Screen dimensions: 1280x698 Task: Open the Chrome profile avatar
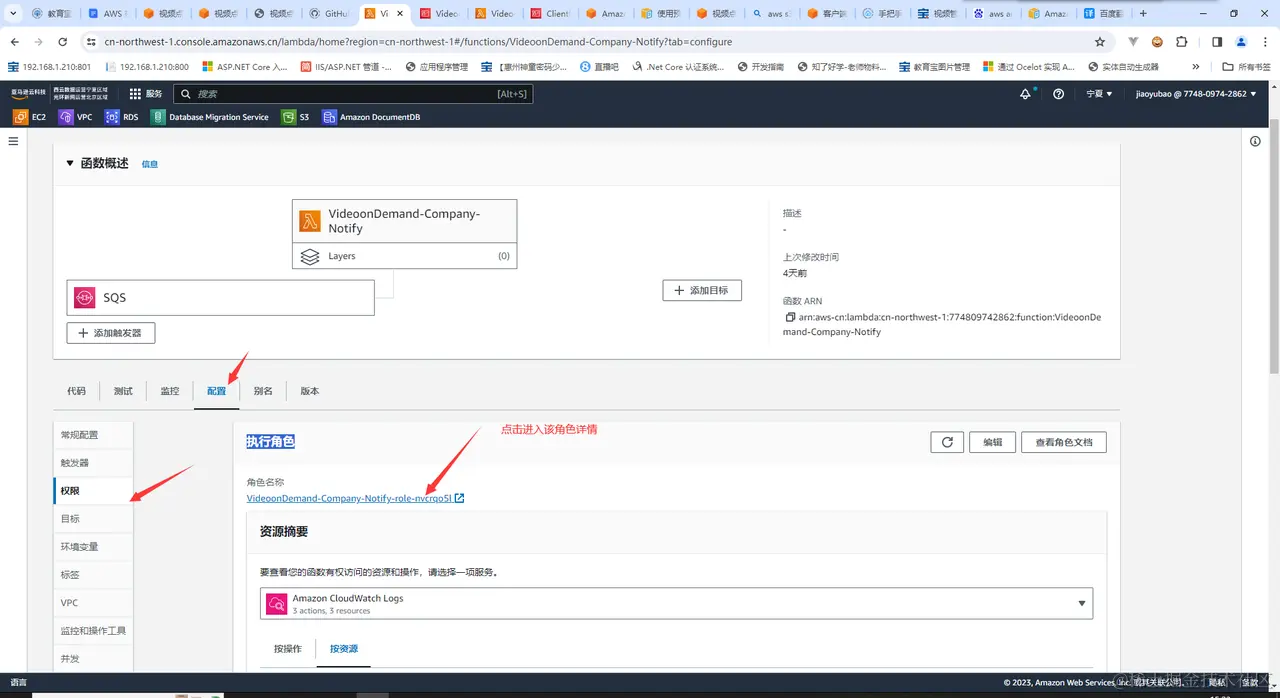[x=1242, y=42]
